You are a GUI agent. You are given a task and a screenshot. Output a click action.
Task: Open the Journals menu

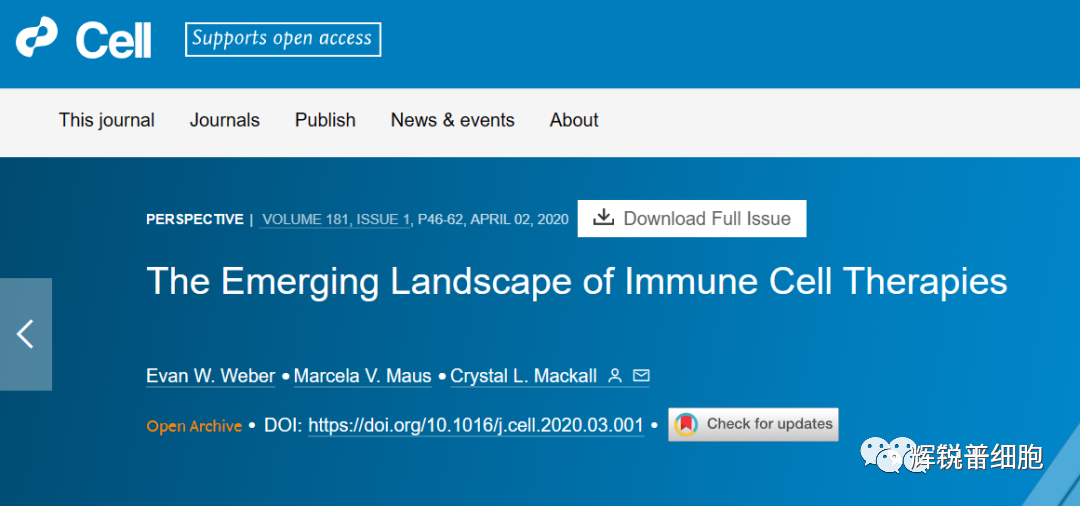[225, 120]
